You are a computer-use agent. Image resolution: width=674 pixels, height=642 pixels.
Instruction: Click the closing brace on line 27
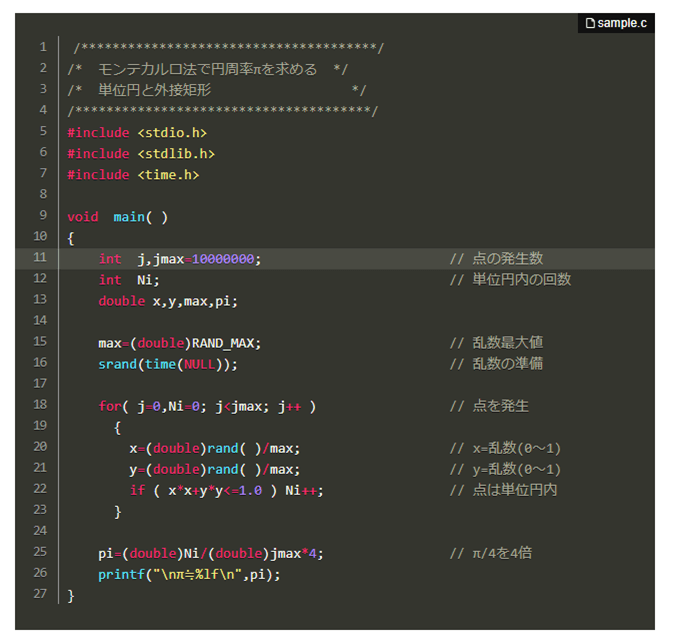(71, 596)
